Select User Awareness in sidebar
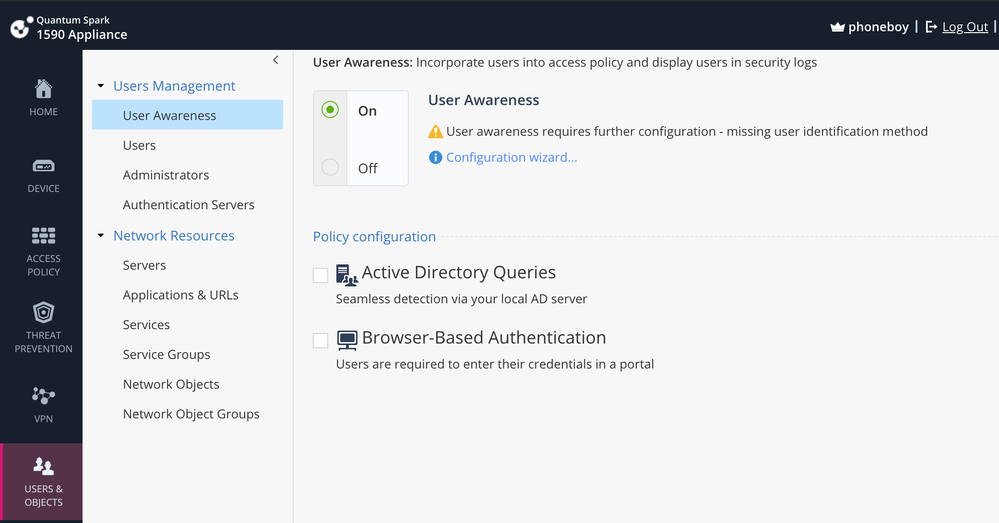The width and height of the screenshot is (999, 523). [187, 115]
